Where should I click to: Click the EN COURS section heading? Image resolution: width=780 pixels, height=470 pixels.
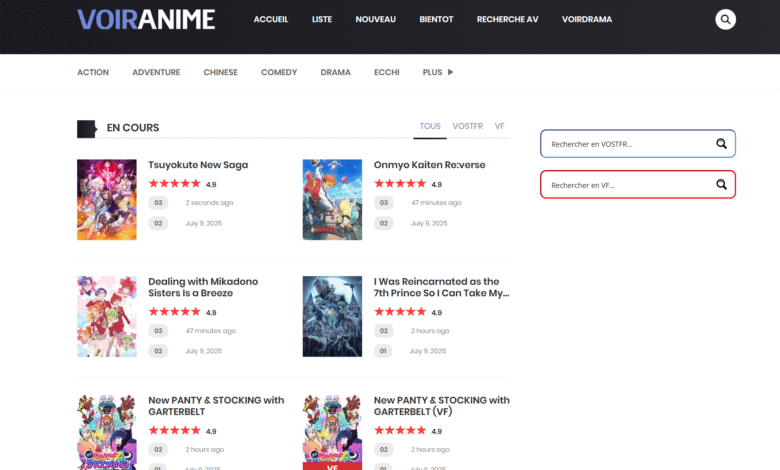coord(133,128)
